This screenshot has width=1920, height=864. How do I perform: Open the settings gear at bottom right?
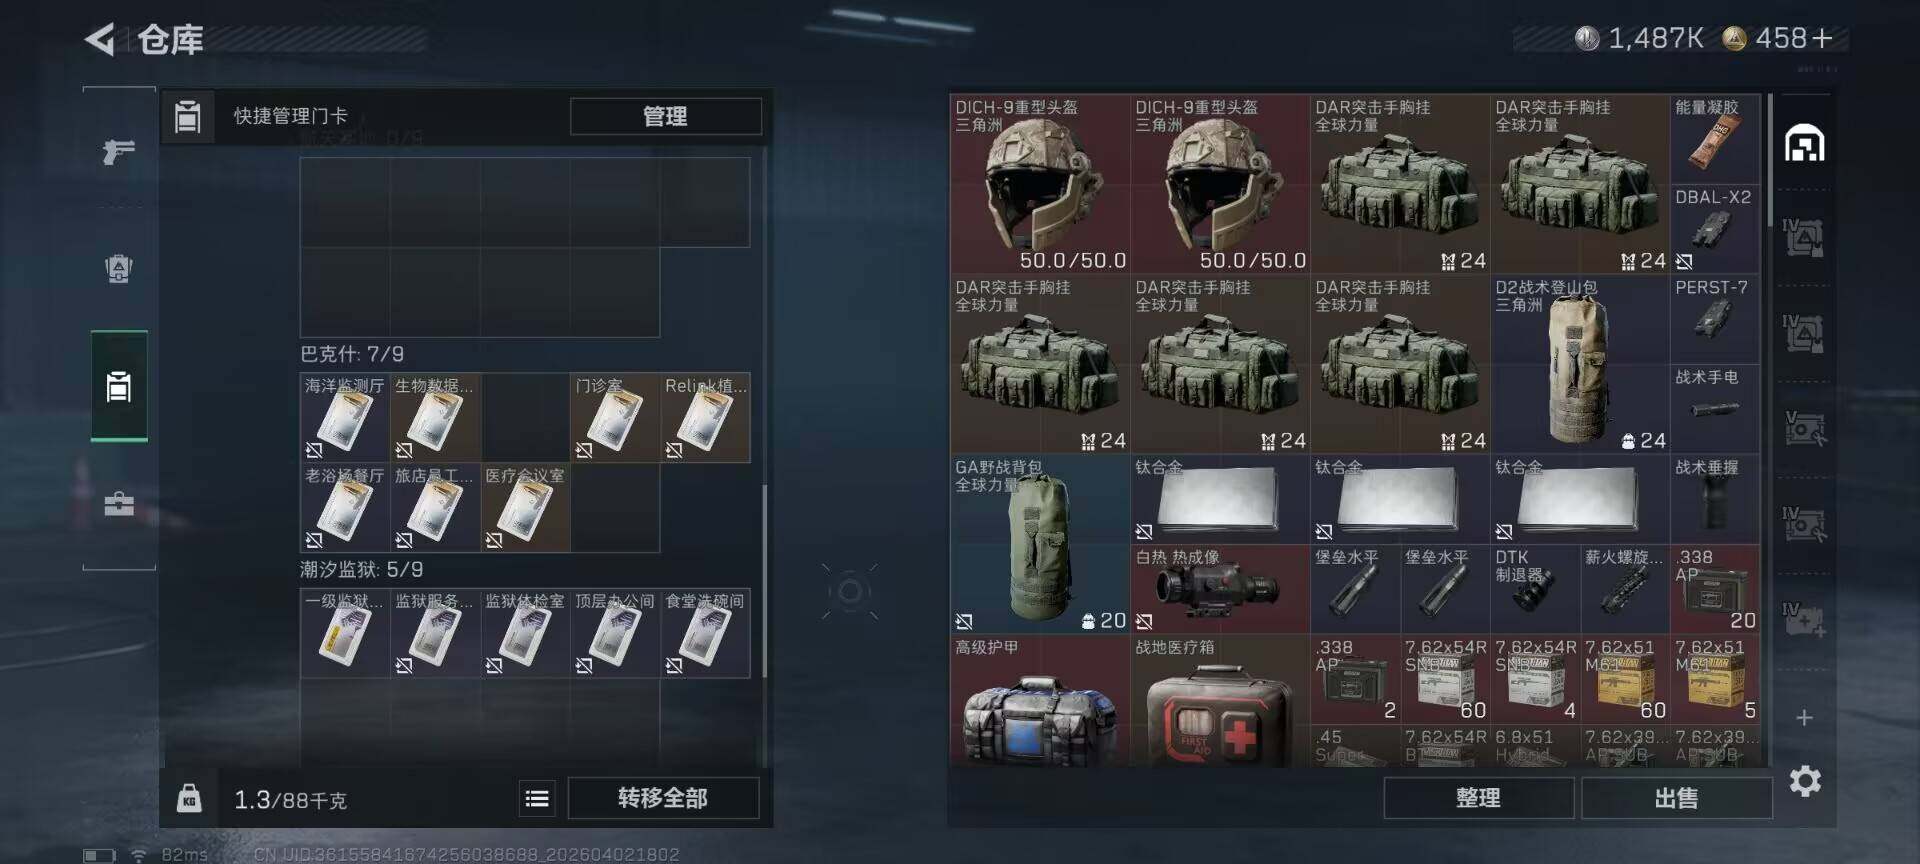pos(1805,781)
